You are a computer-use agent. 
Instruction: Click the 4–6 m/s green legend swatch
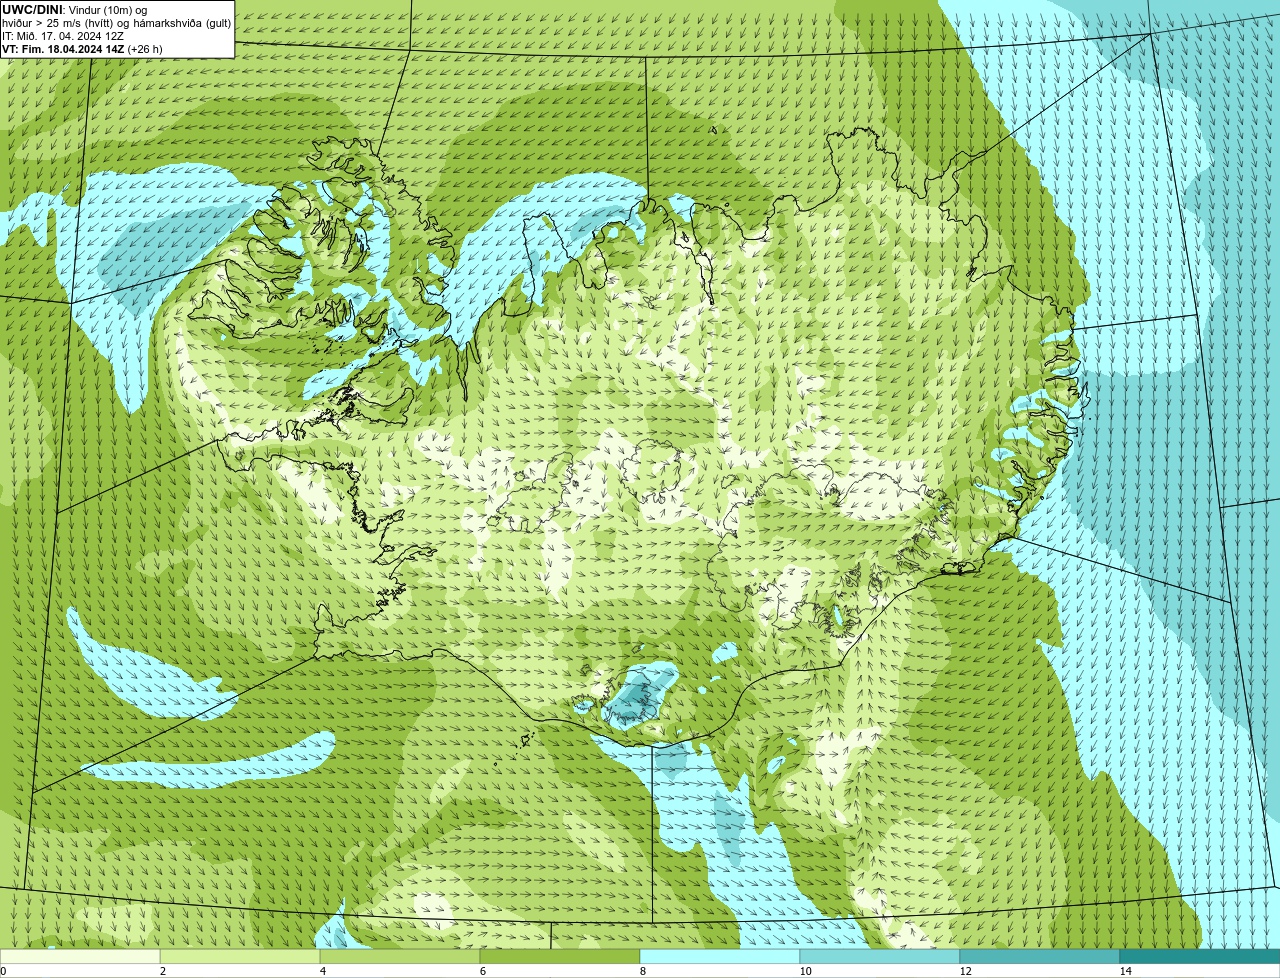[400, 956]
